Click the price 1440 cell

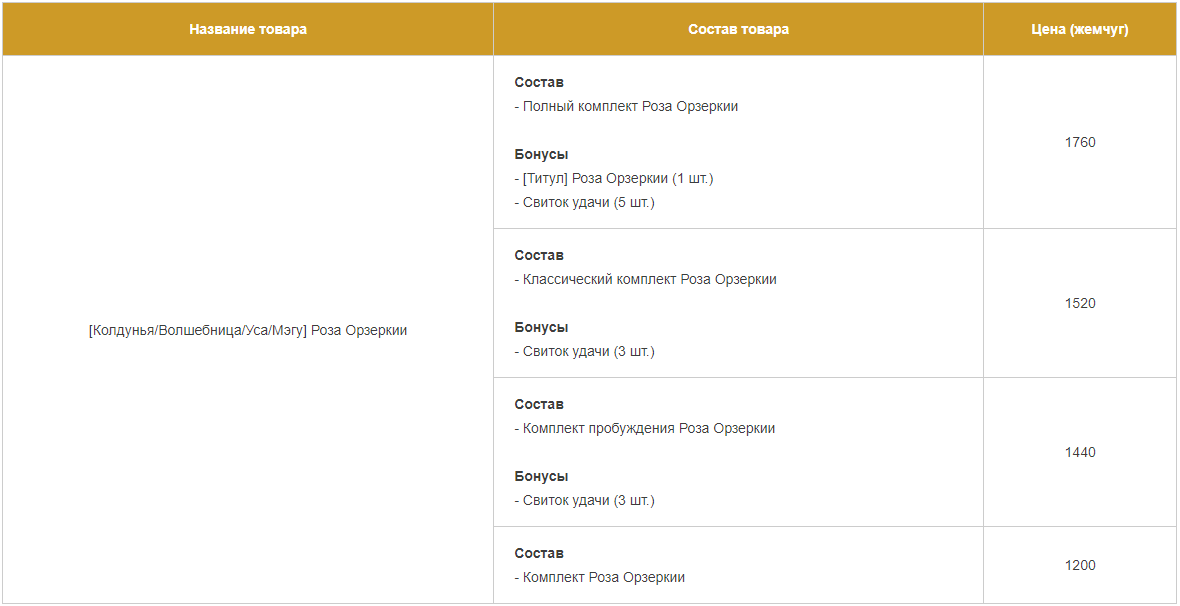(x=1080, y=452)
